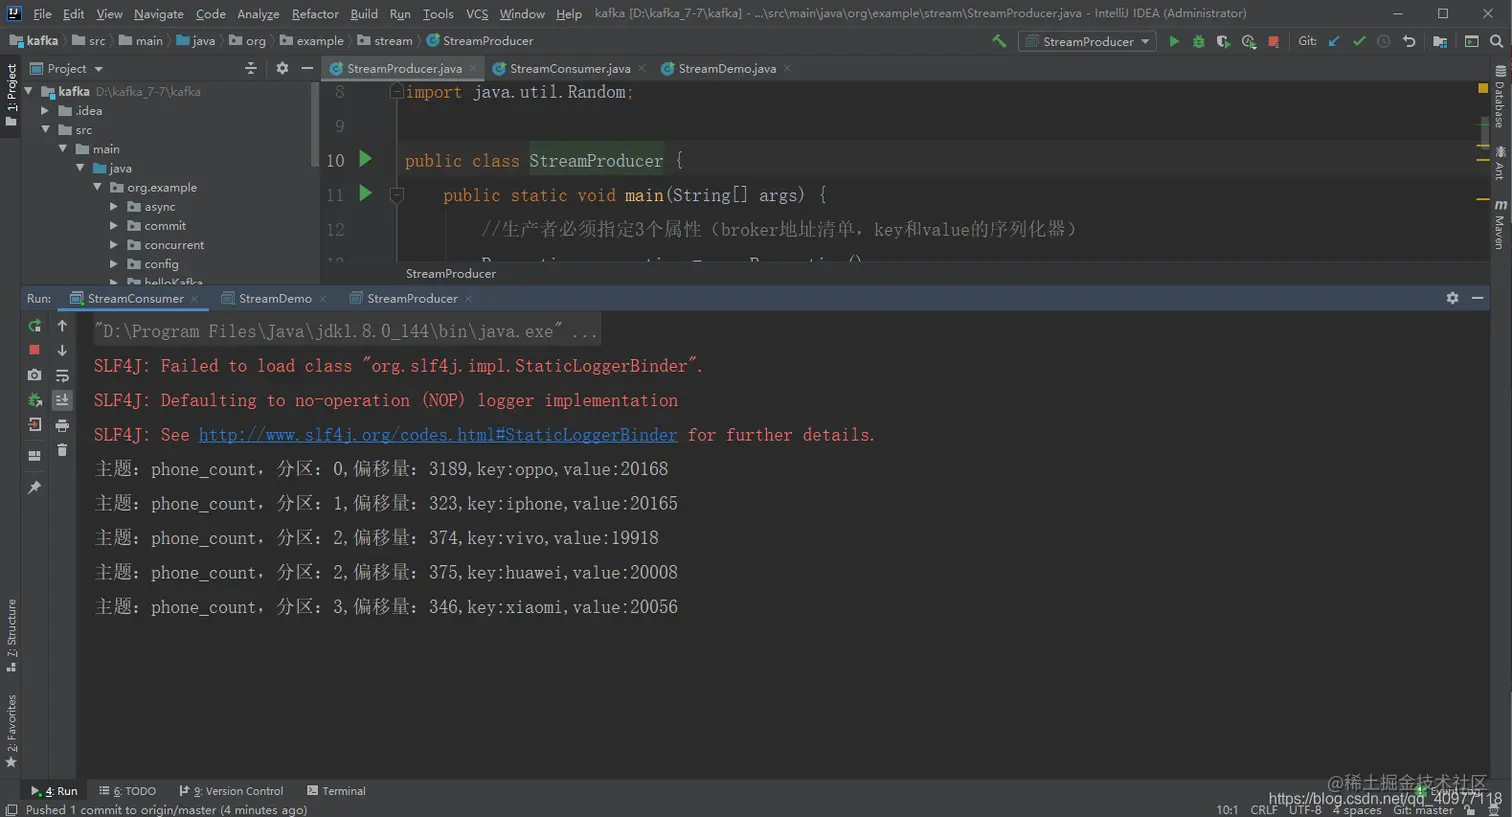This screenshot has height=817, width=1512.
Task: Click down the stack trace arrow
Action: [x=62, y=350]
